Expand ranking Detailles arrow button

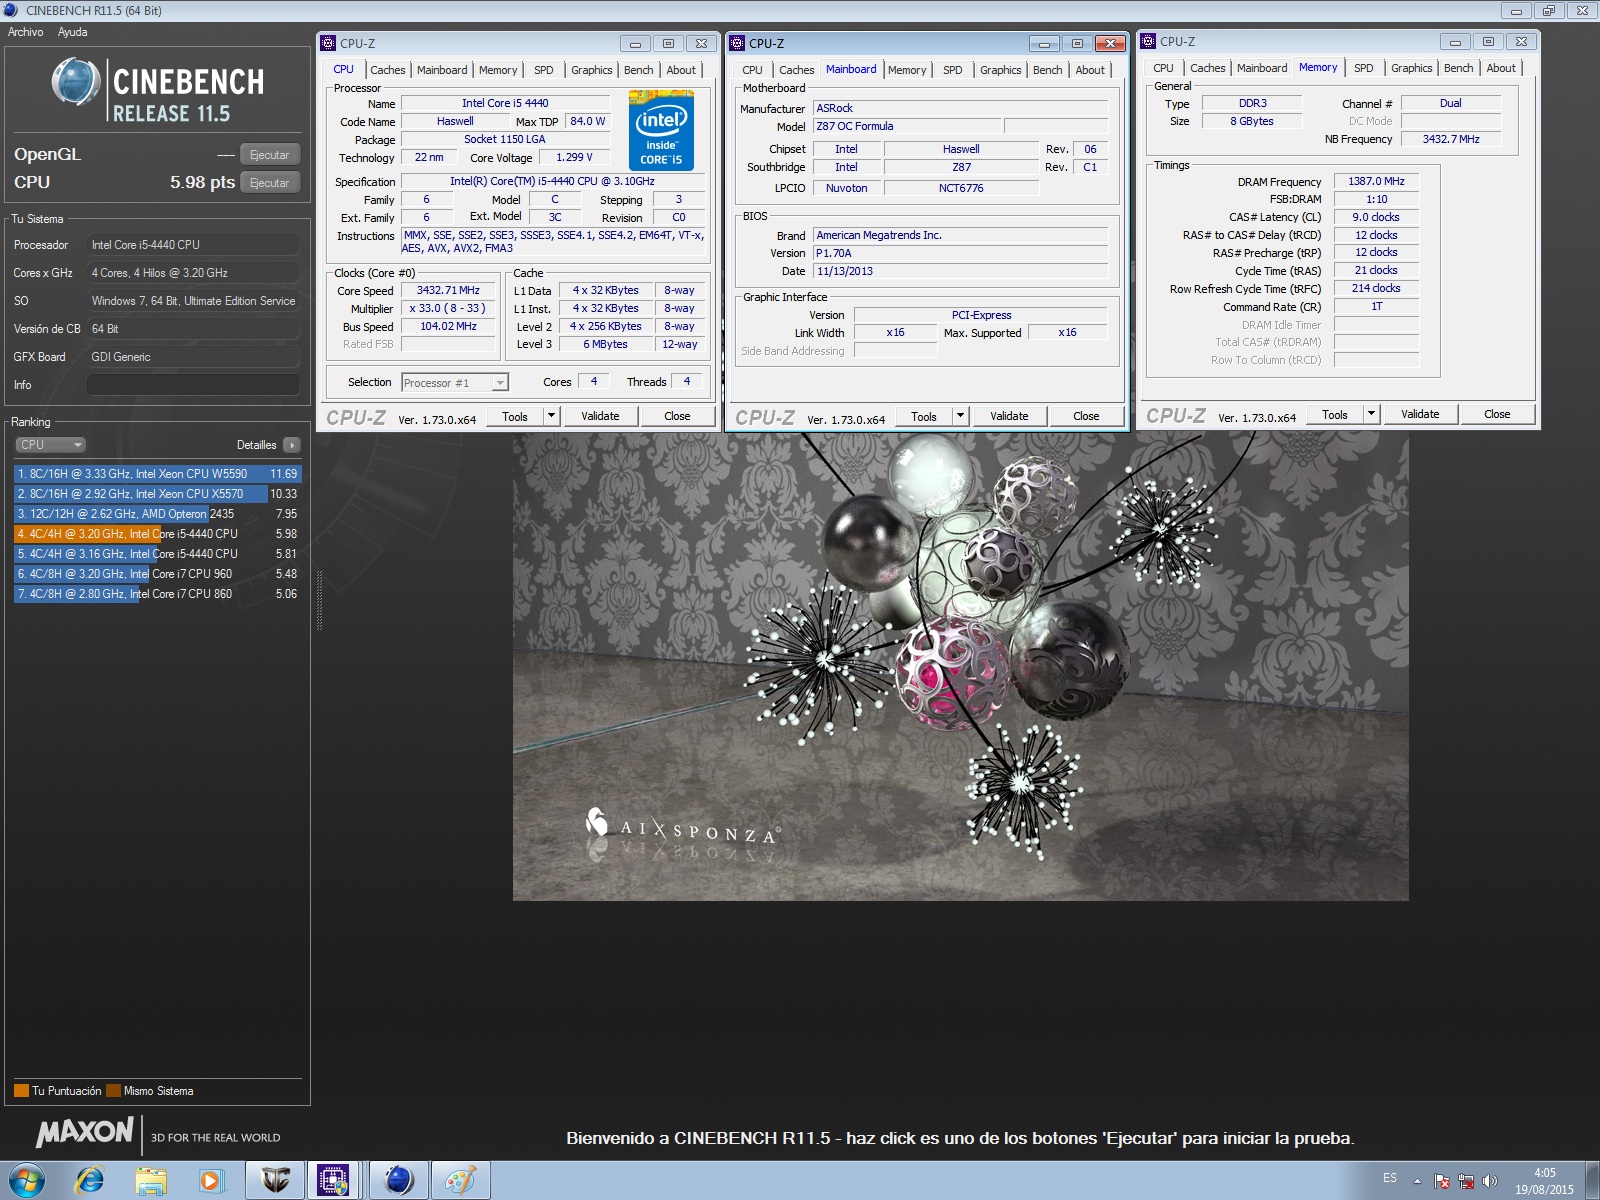291,445
